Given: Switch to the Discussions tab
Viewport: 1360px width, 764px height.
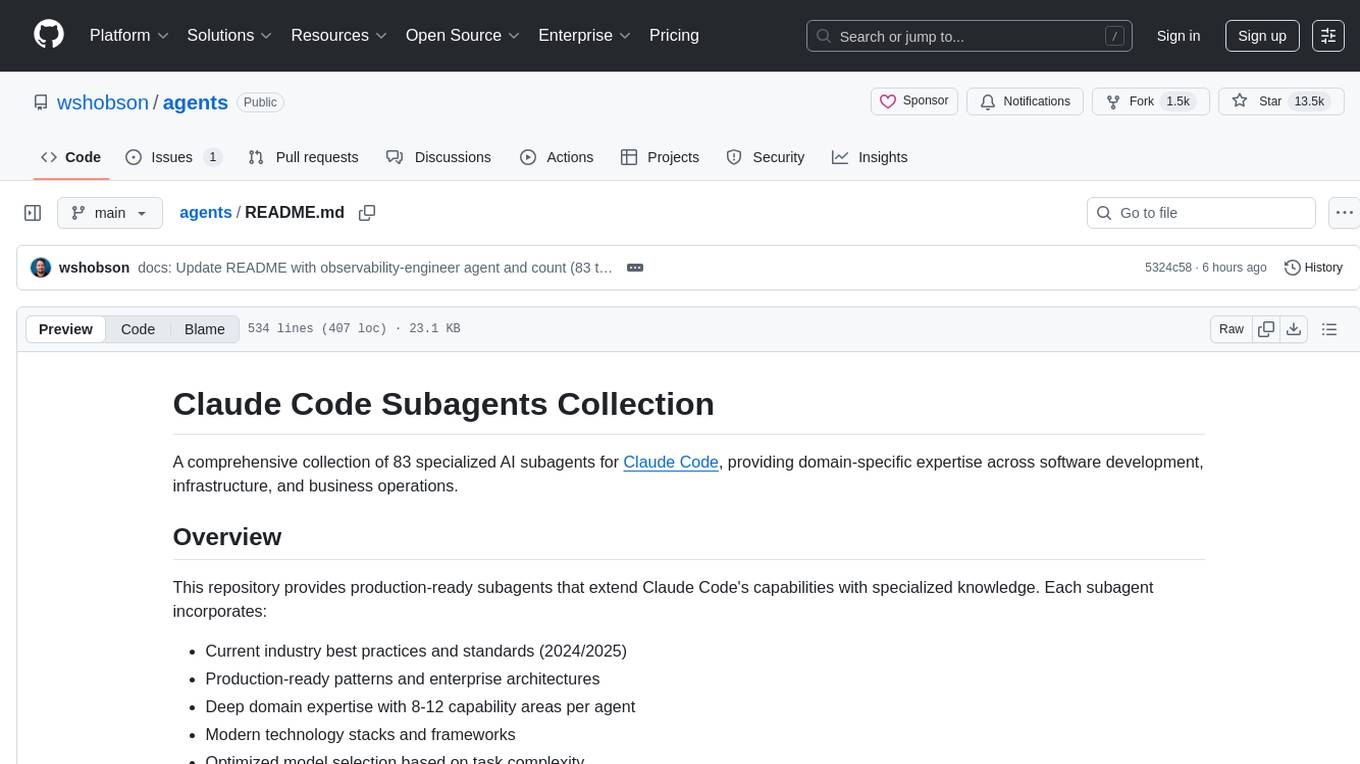Looking at the screenshot, I should click(438, 157).
